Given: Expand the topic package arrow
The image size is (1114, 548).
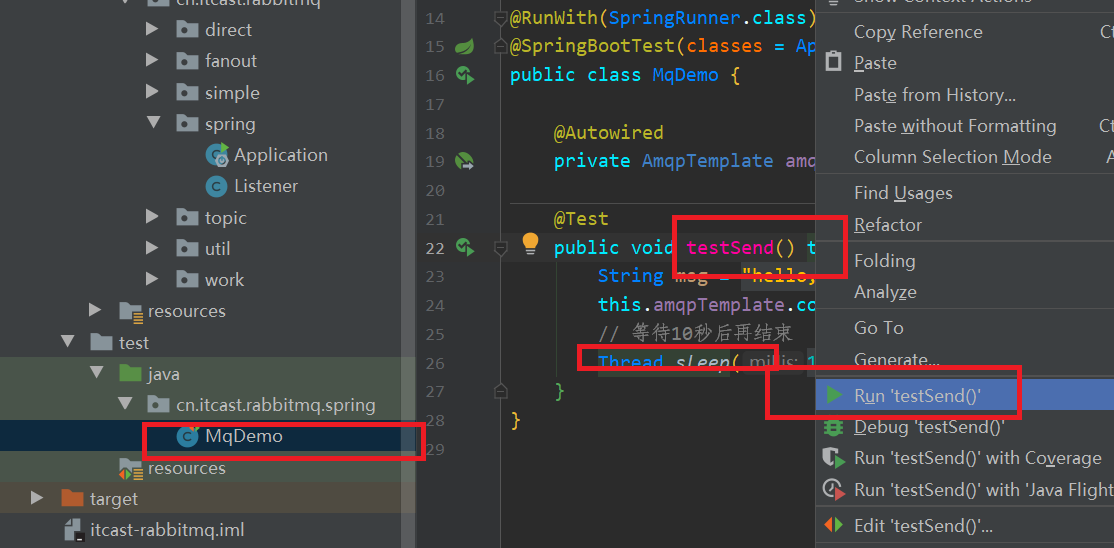Looking at the screenshot, I should pos(151,217).
